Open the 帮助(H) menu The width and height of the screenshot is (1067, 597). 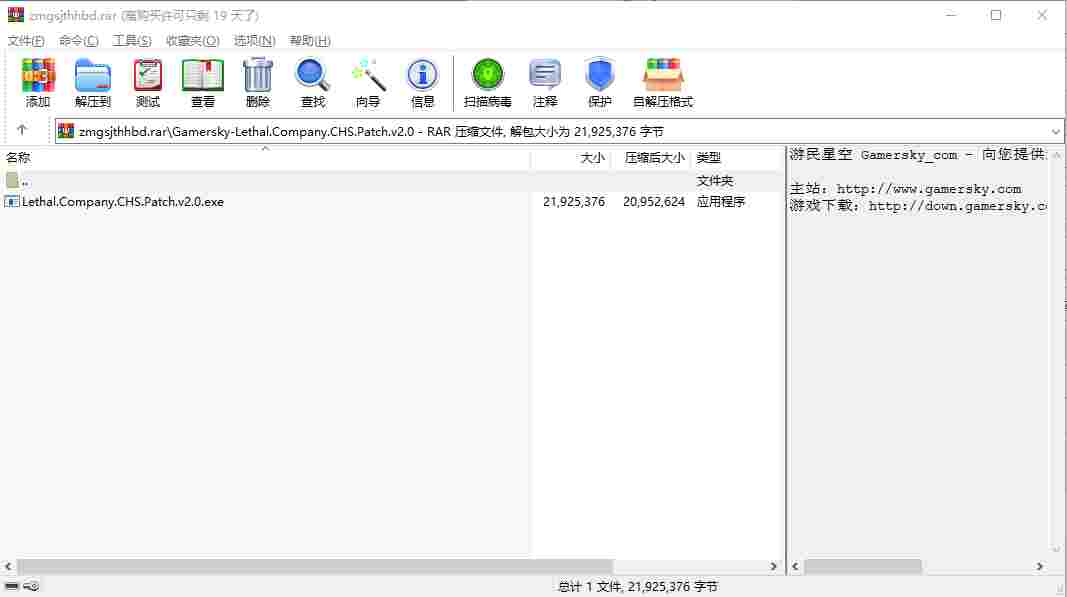pyautogui.click(x=310, y=41)
